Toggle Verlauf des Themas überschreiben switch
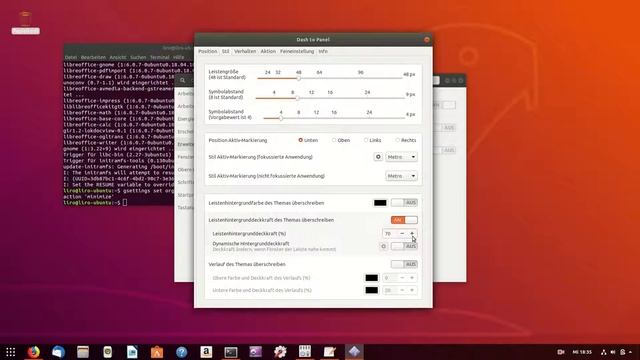Screen dimensions: 640x360 [x=404, y=264]
